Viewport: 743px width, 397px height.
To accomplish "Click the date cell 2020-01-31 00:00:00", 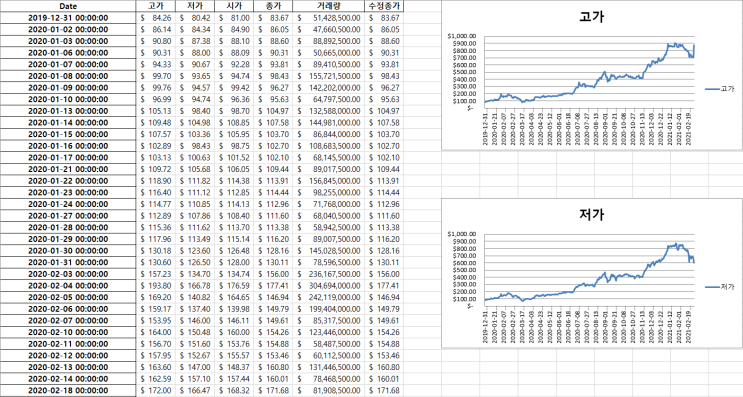I will coord(68,262).
